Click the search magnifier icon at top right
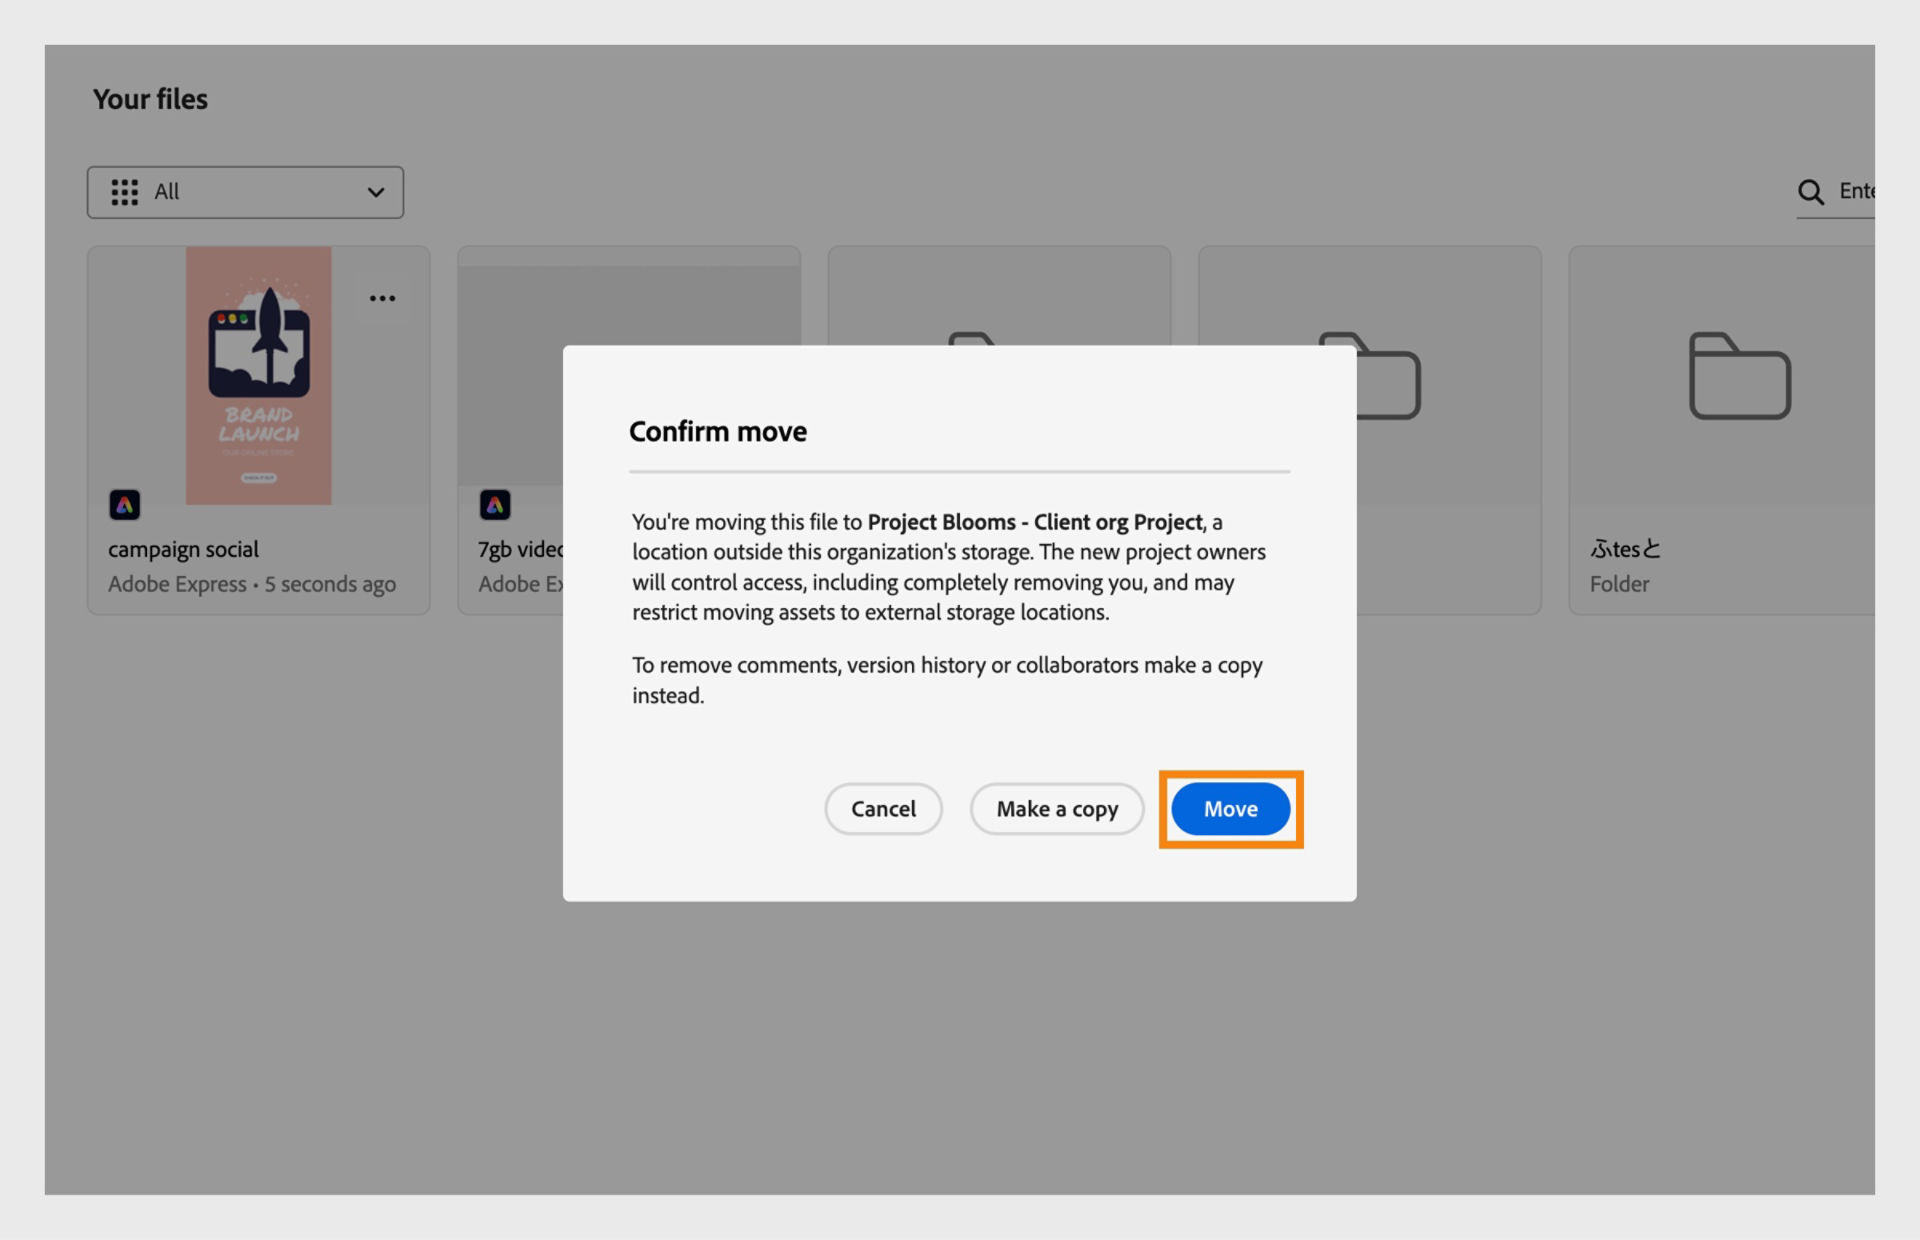Viewport: 1920px width, 1240px height. click(1812, 192)
